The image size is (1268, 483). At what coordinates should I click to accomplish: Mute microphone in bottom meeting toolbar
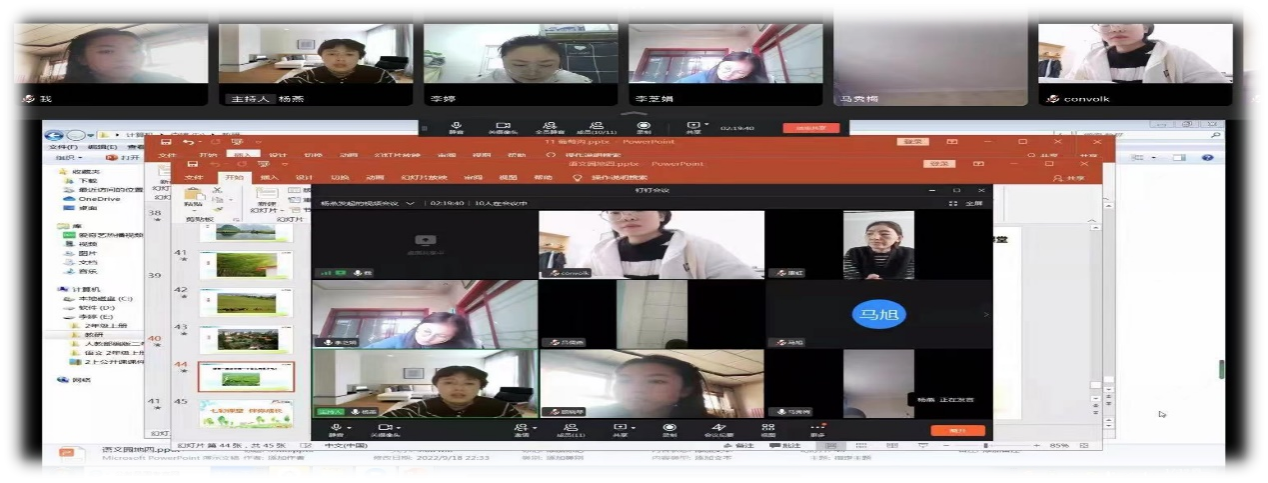coord(336,428)
